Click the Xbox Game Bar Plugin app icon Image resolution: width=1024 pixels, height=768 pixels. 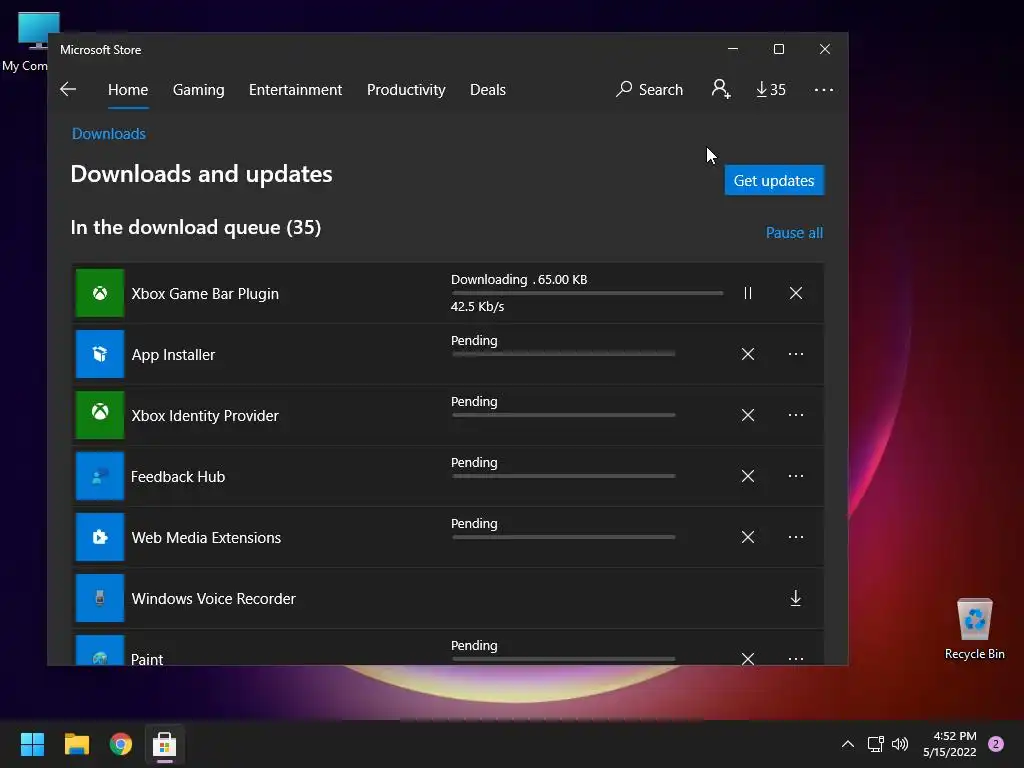(100, 293)
